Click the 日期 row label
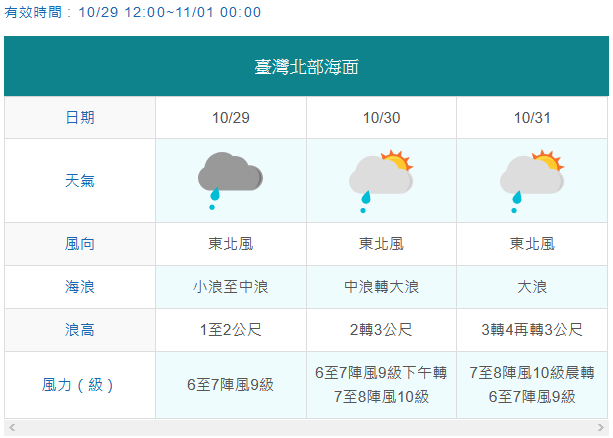The image size is (613, 438). click(80, 118)
